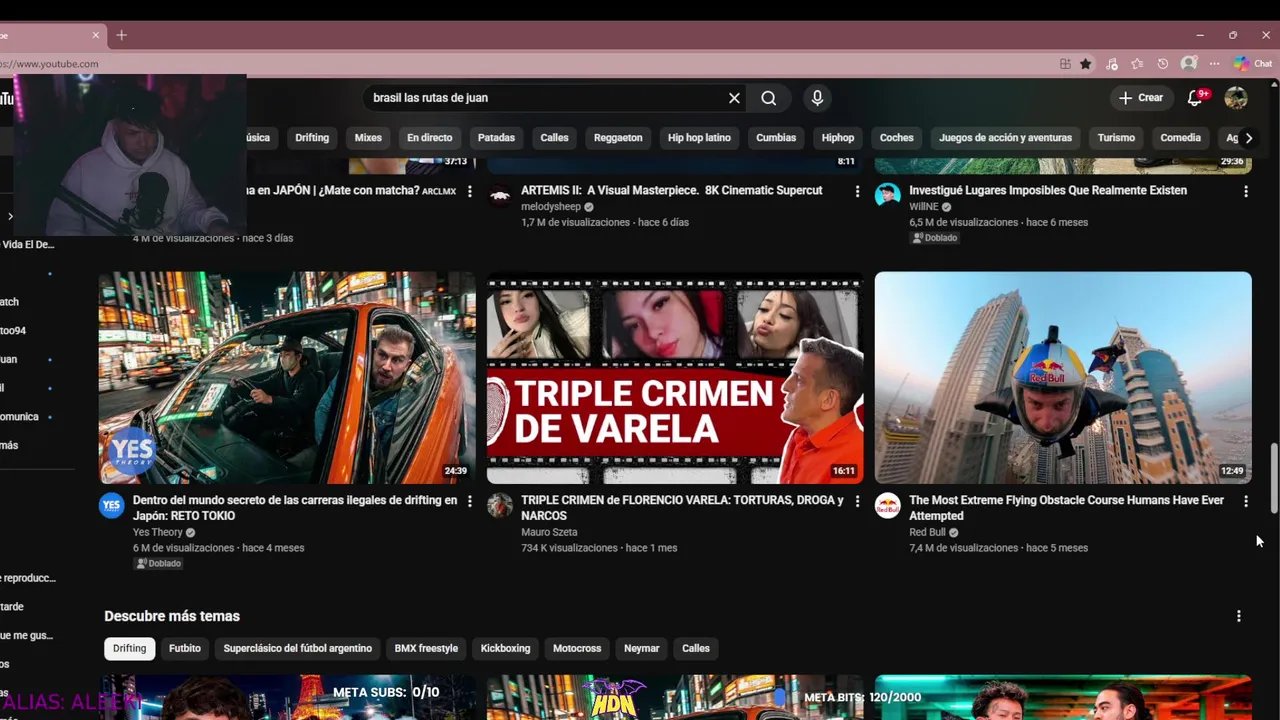Viewport: 1280px width, 720px height.
Task: Open Descubre más temas options menu
Action: (x=1238, y=616)
